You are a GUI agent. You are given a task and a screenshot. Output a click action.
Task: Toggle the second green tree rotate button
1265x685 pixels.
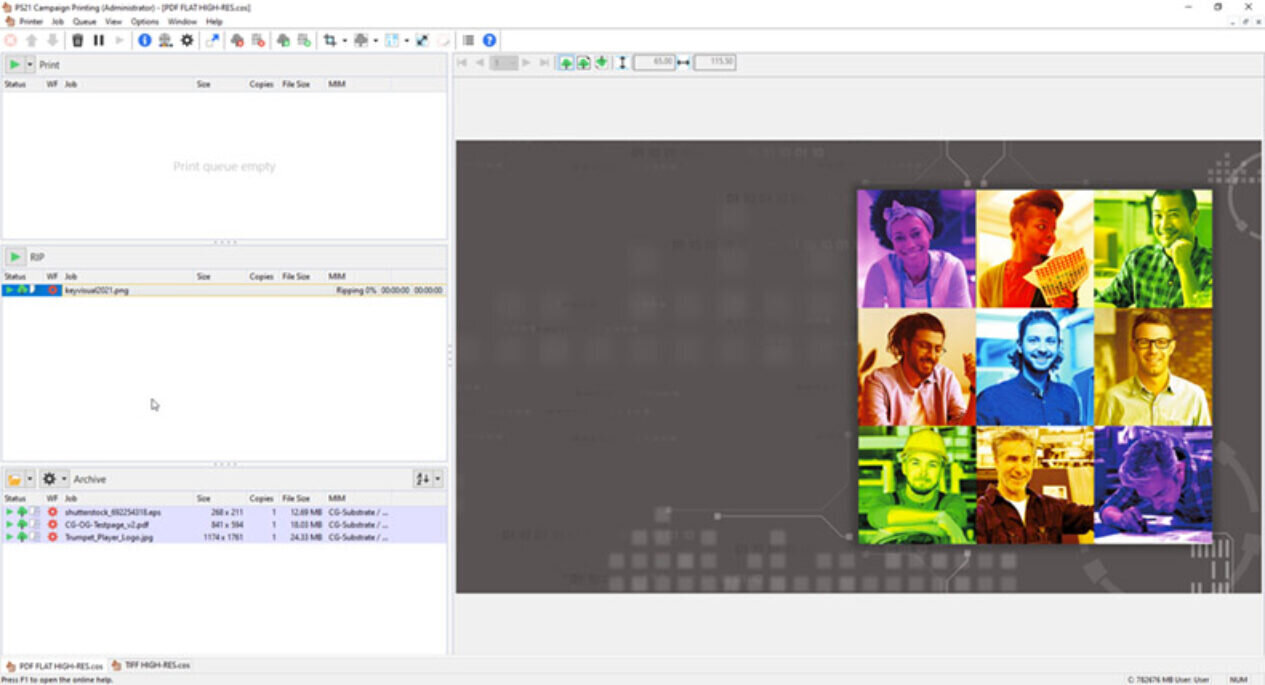pyautogui.click(x=583, y=63)
